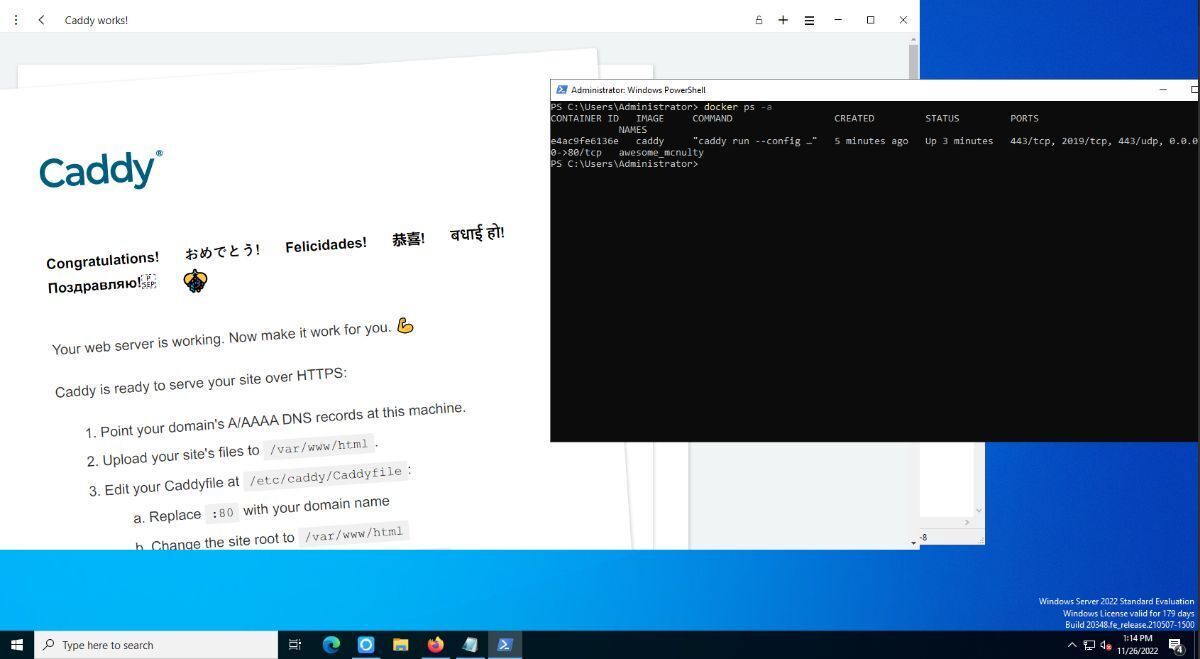Click the scroll-down arrow of browser scrollbar
The image size is (1200, 659).
pos(914,544)
